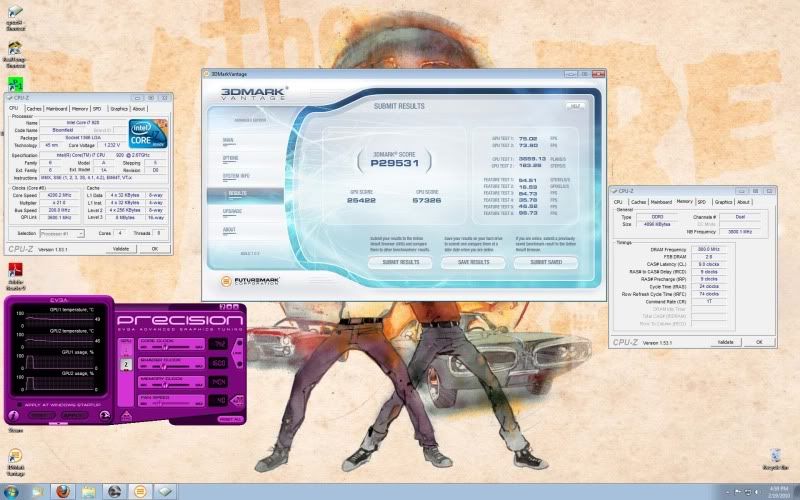This screenshot has height=500, width=800.
Task: Open the Processor selection dropdown in CPU-Z
Action: pos(62,233)
